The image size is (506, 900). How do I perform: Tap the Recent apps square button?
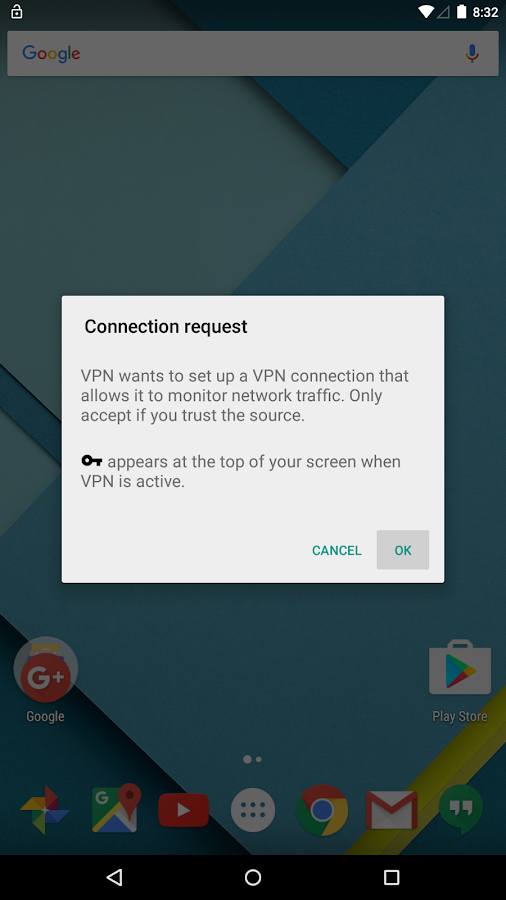pos(391,877)
